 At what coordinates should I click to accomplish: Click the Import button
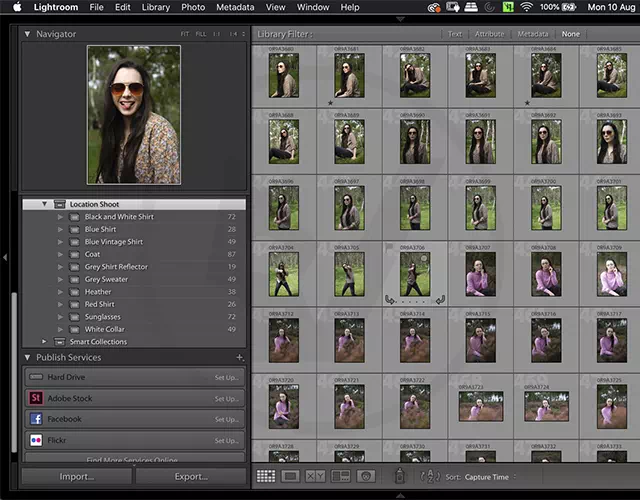[77, 476]
